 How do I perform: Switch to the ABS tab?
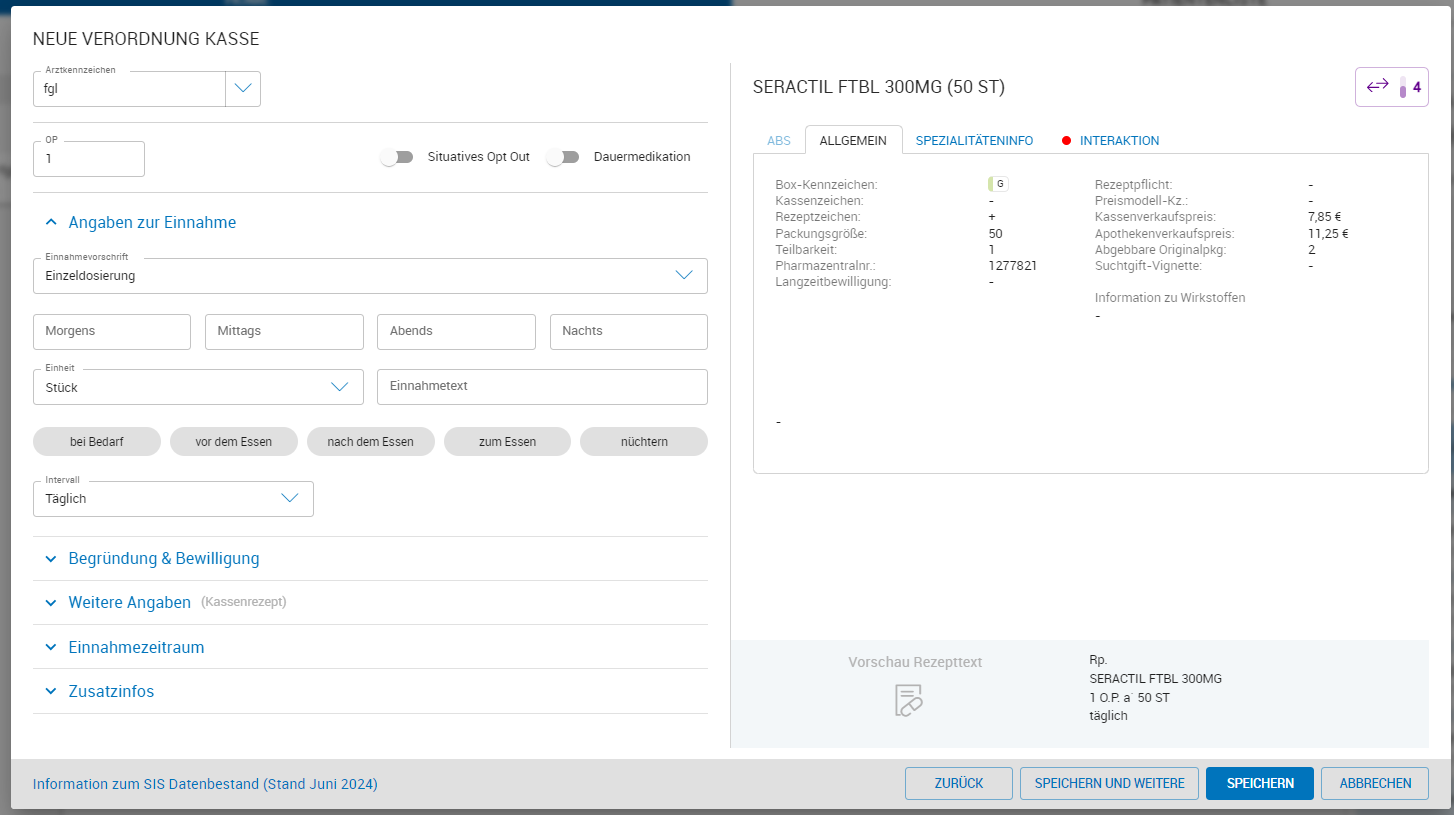pos(779,141)
